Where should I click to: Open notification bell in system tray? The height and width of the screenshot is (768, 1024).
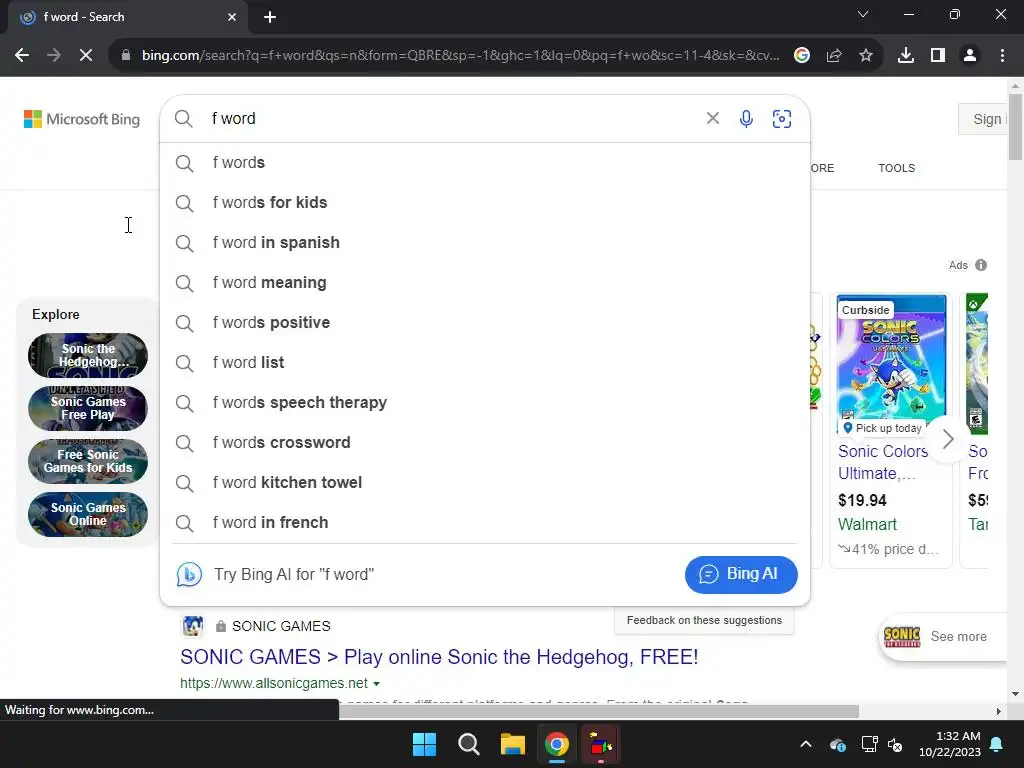coord(997,744)
